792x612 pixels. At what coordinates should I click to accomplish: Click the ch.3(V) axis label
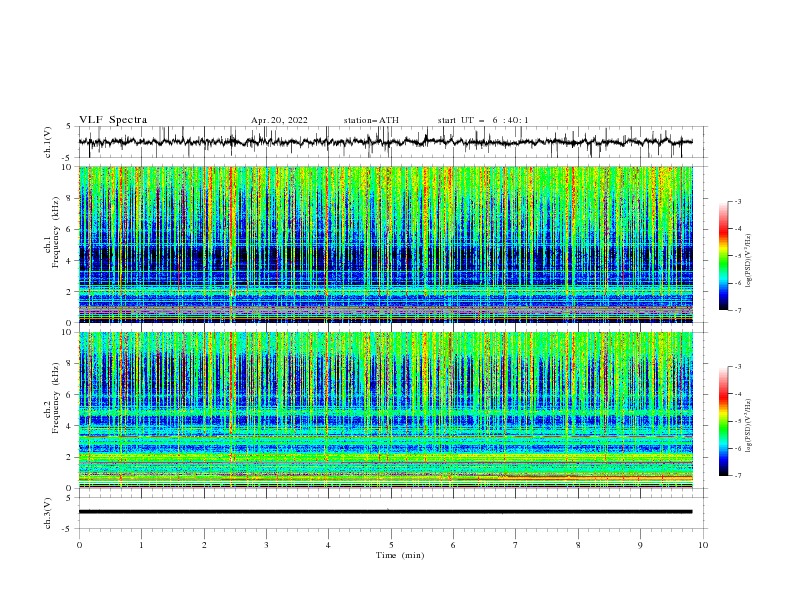click(x=48, y=513)
